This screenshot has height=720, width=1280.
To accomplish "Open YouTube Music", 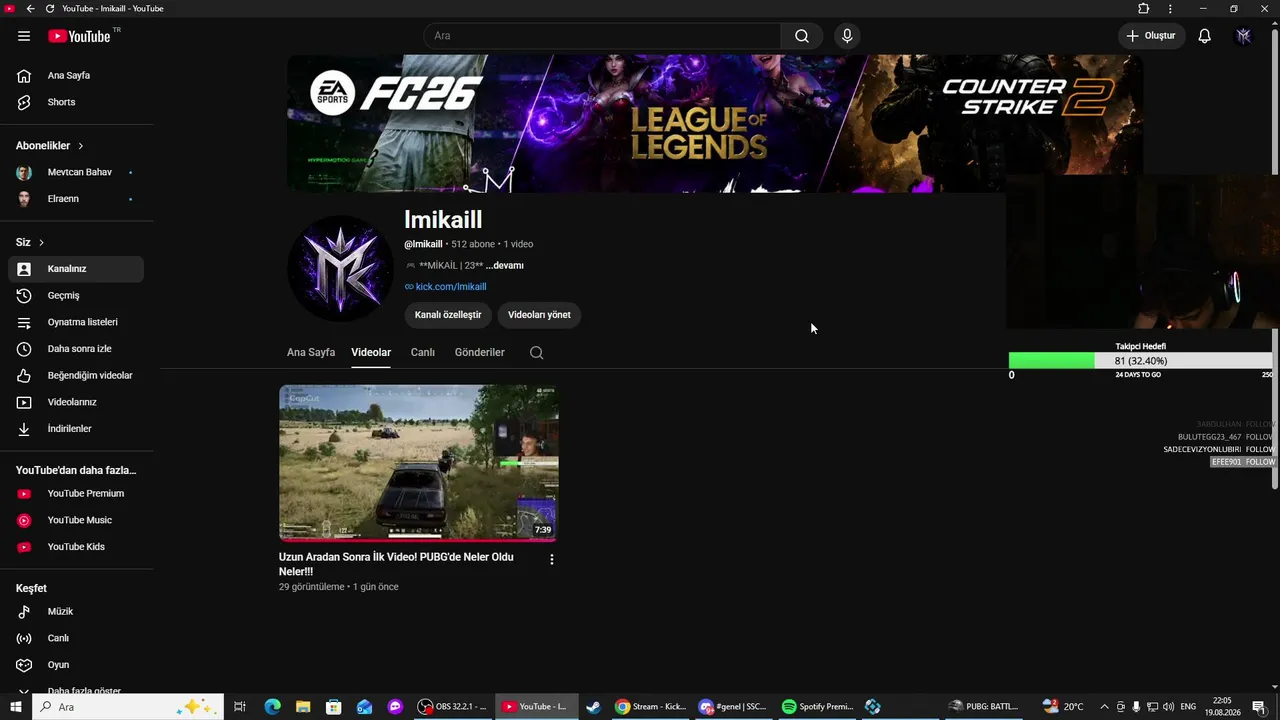I will (x=76, y=520).
